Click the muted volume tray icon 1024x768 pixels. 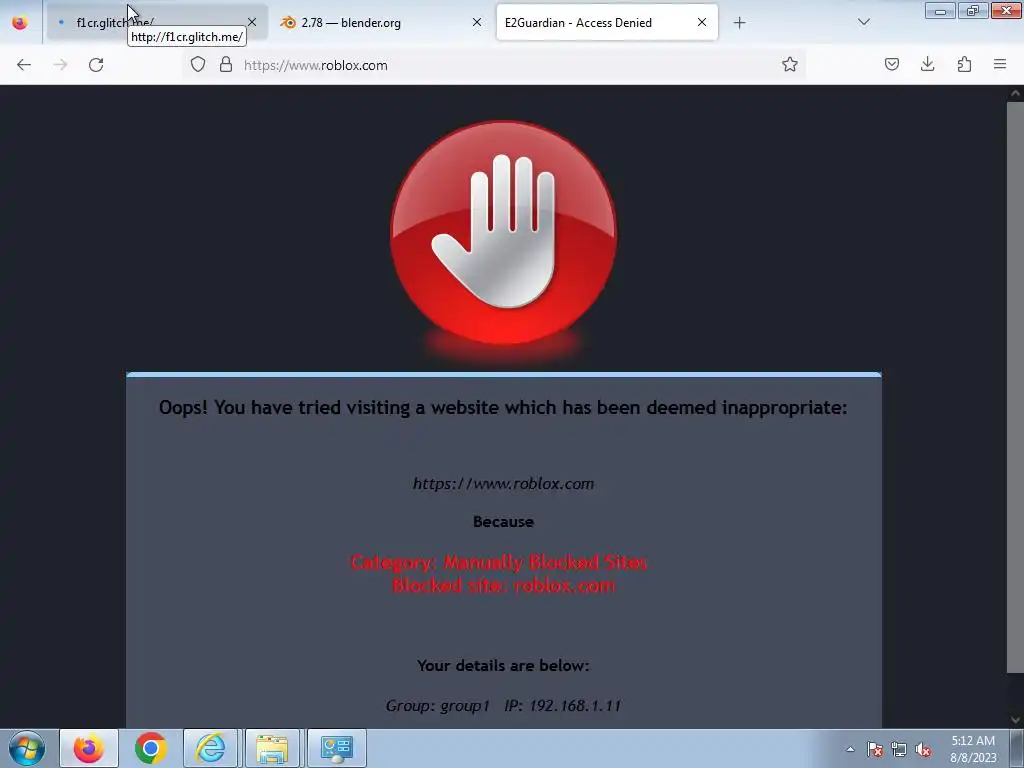pos(923,749)
